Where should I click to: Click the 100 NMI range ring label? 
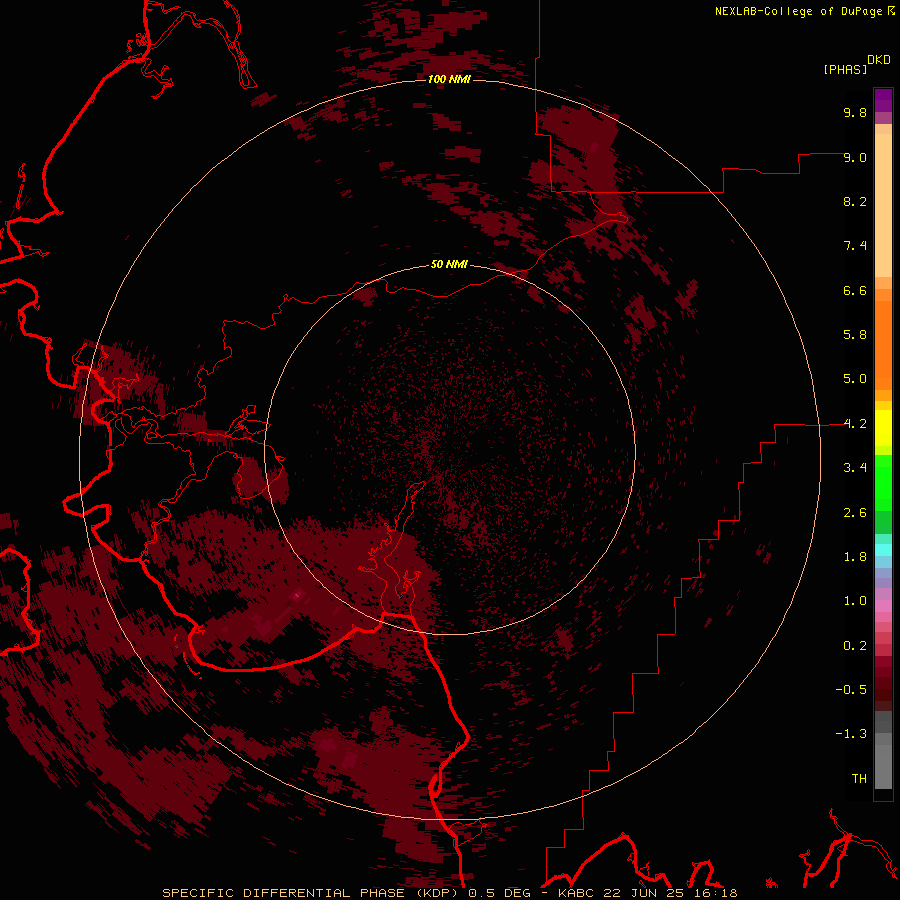pos(449,79)
